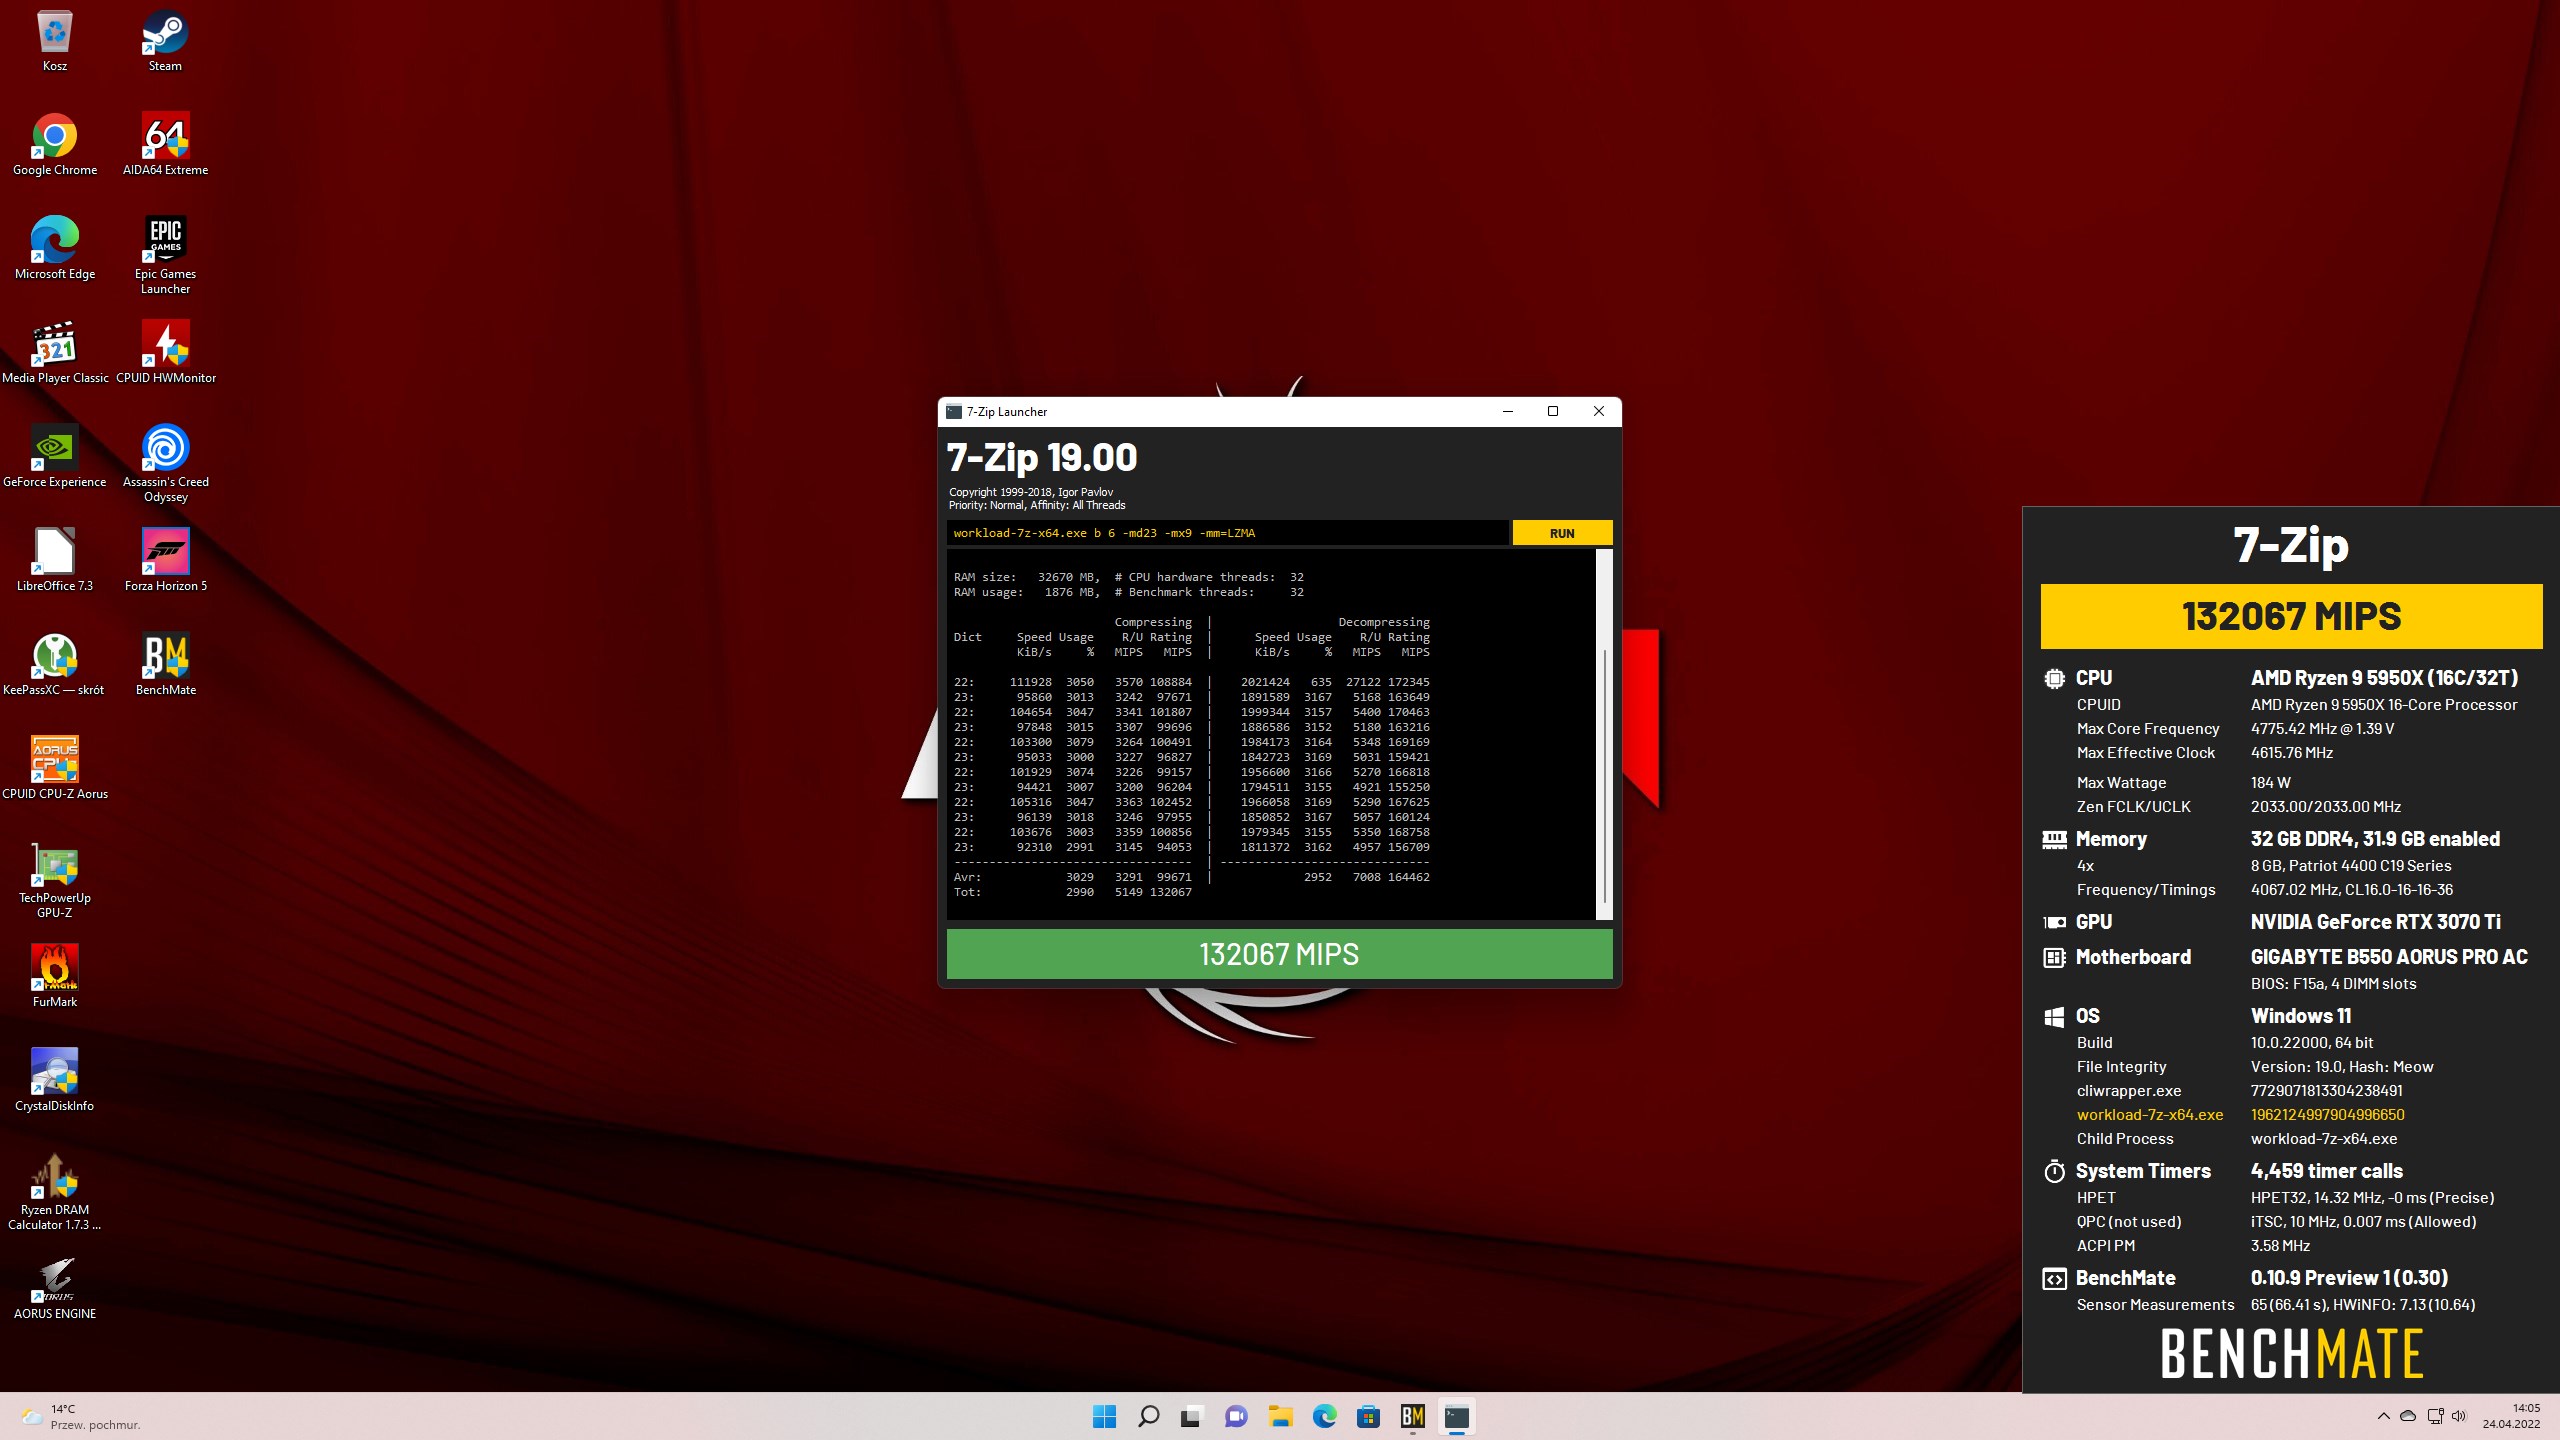Viewport: 2560px width, 1440px height.
Task: Click 0.10.9 Preview 1 (0.30) version text
Action: click(x=2349, y=1277)
